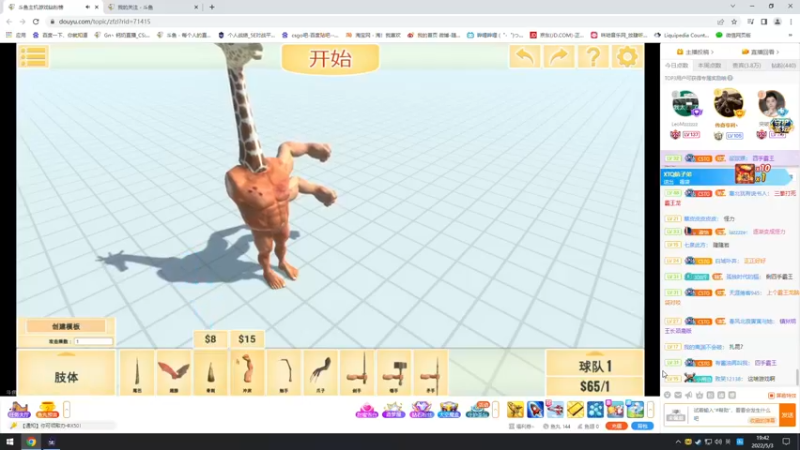
Task: Open the gold trophy prediction icon
Action: (47, 410)
